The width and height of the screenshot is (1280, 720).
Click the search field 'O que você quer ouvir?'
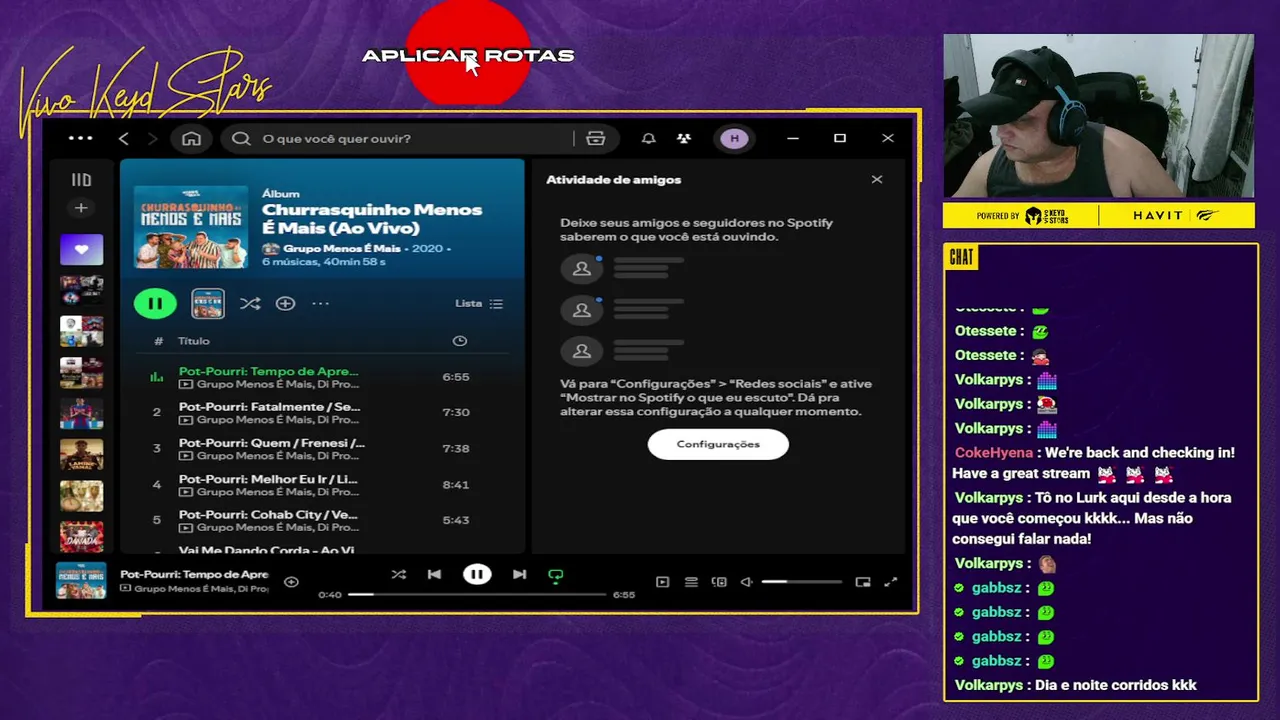(x=400, y=138)
